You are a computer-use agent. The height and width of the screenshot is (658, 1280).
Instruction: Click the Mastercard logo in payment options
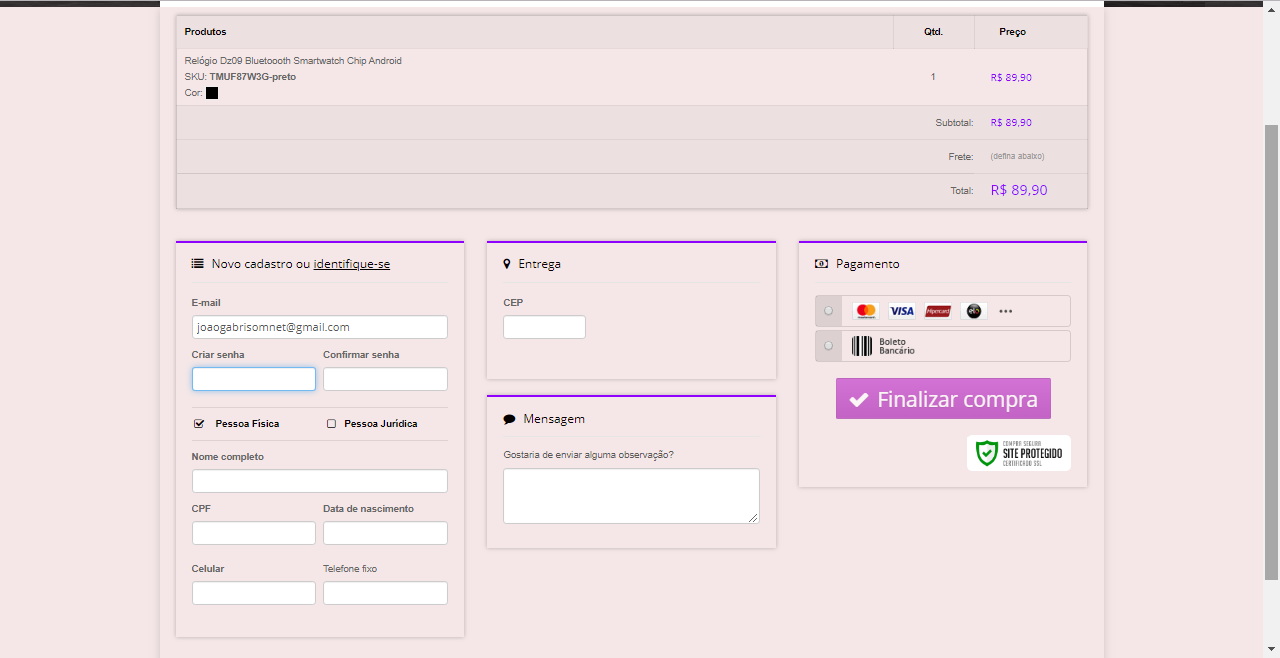pyautogui.click(x=866, y=311)
